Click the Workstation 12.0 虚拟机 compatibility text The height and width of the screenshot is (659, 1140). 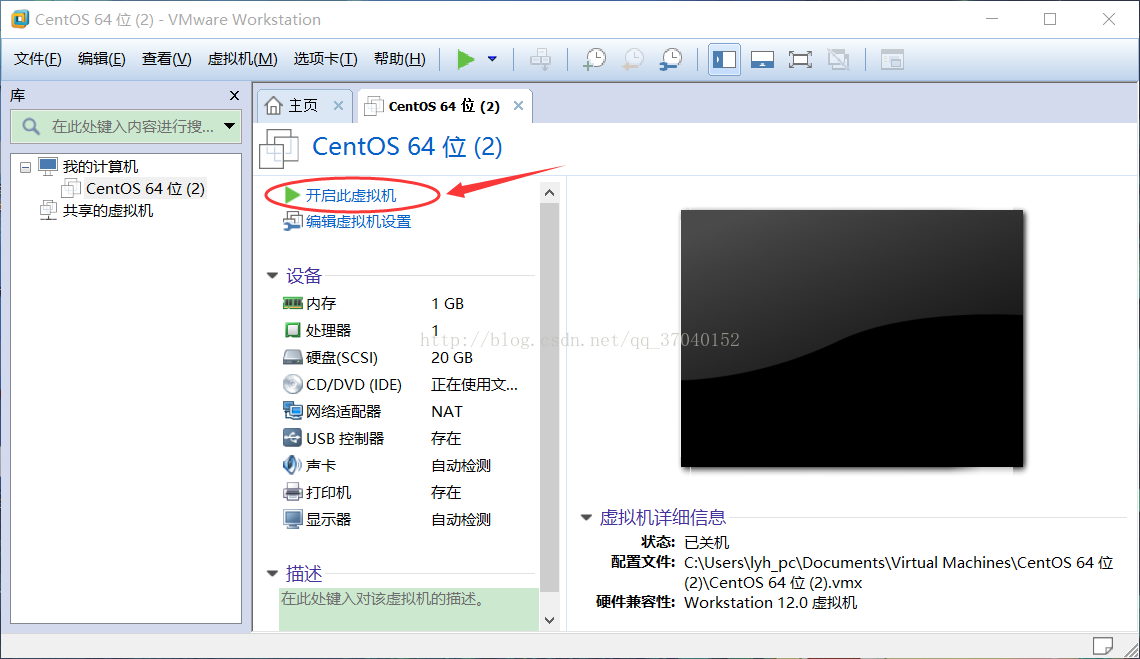(x=771, y=602)
